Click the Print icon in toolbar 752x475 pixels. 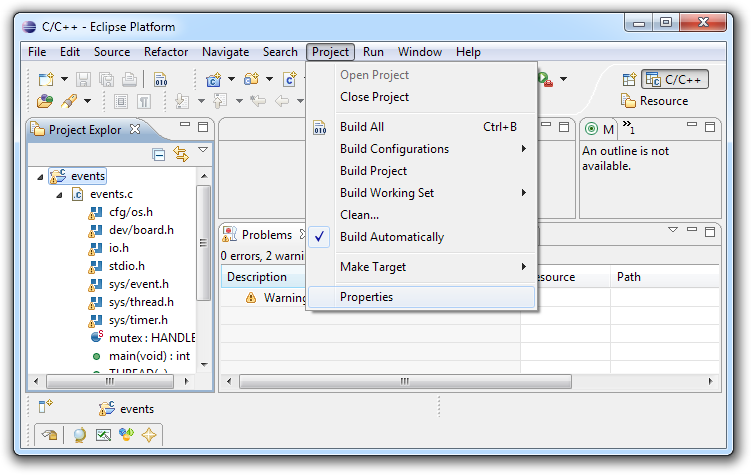coord(129,79)
